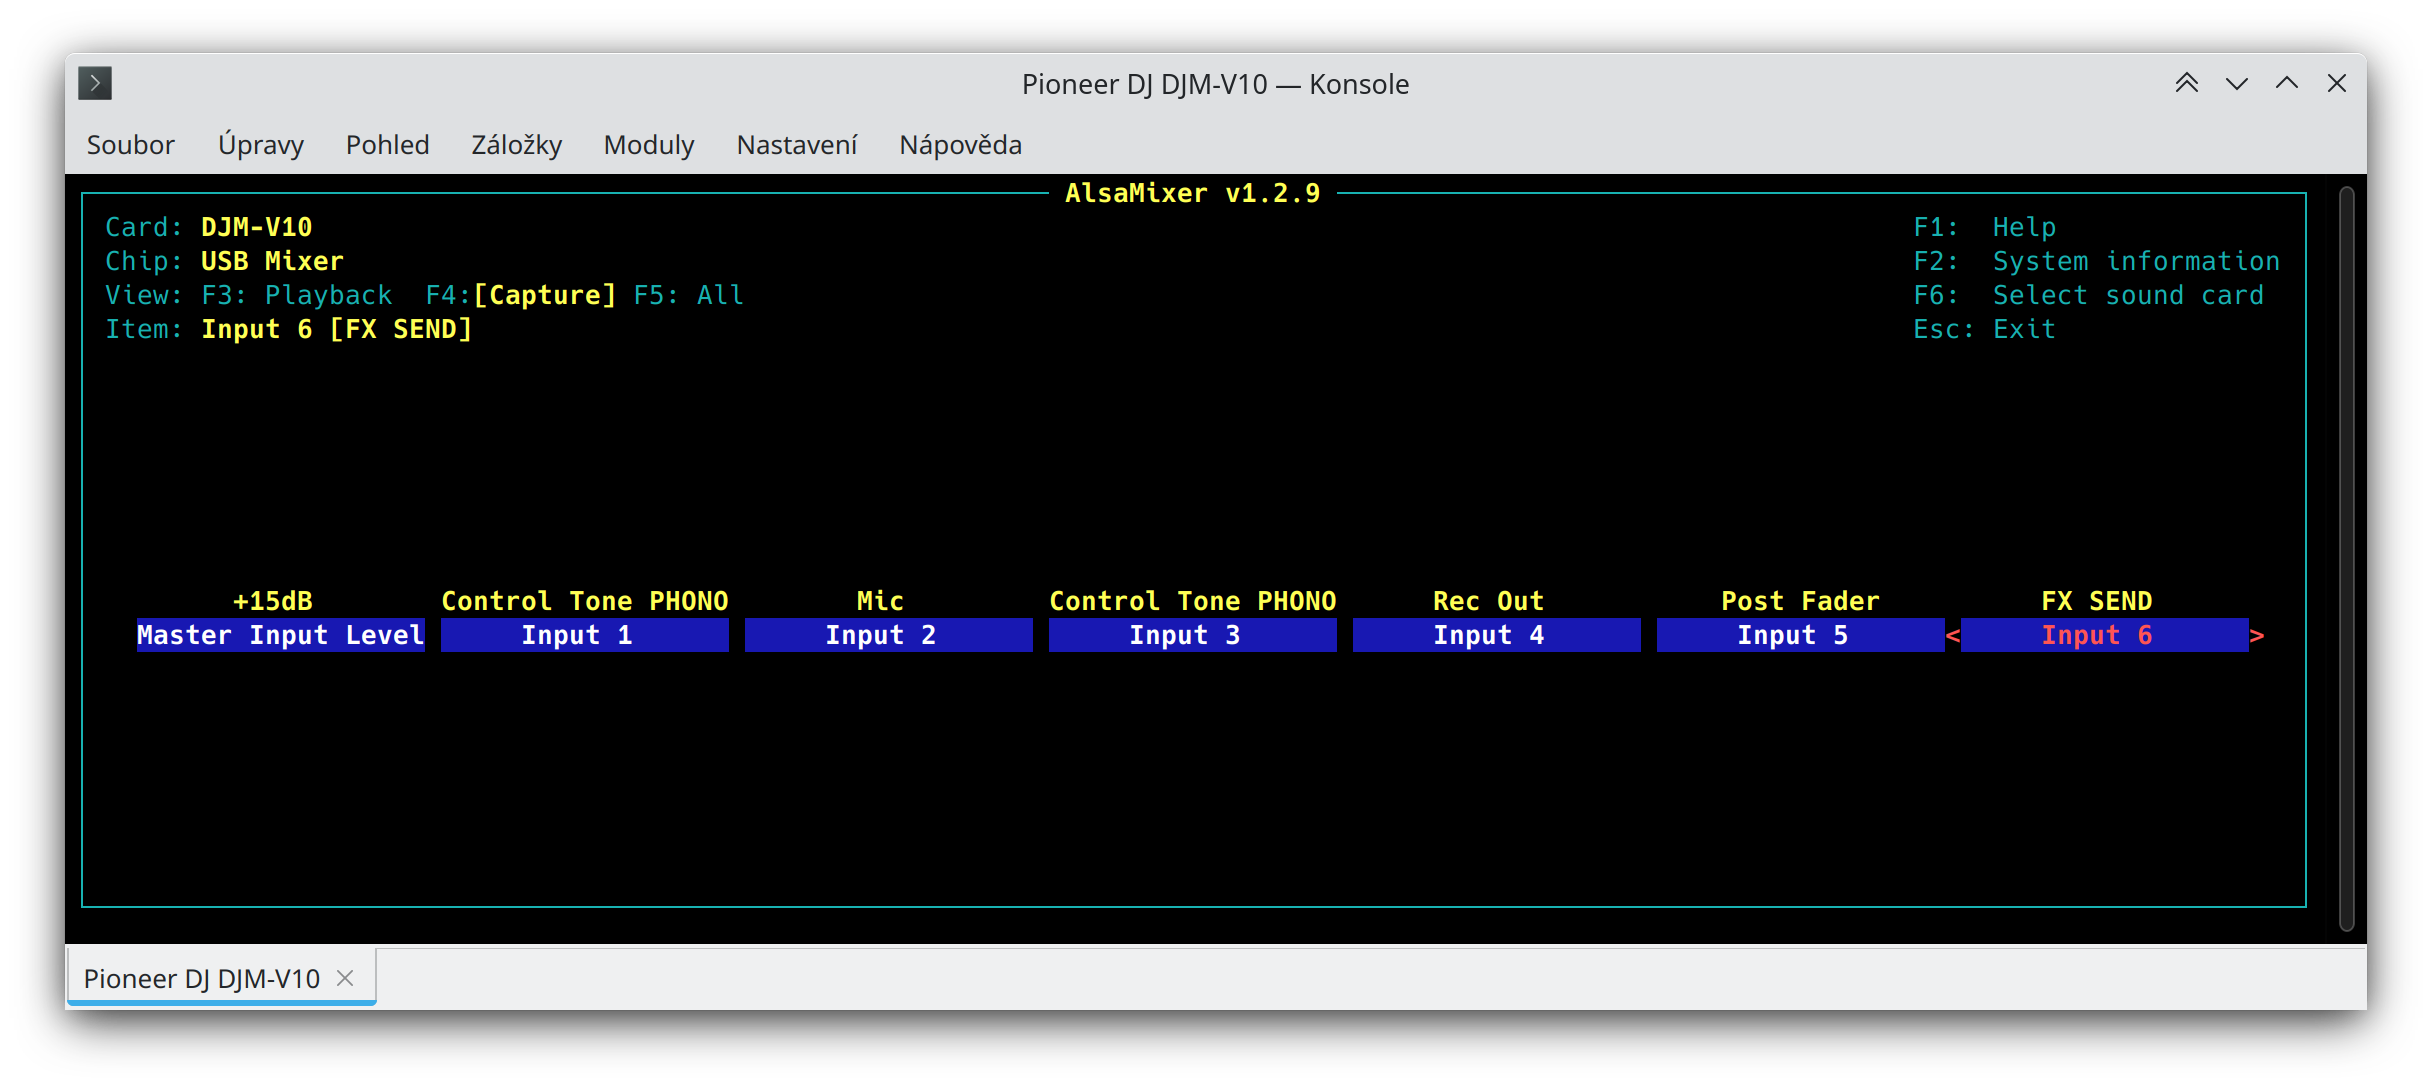Open the Nápověda menu
The image size is (2432, 1087).
tap(960, 145)
